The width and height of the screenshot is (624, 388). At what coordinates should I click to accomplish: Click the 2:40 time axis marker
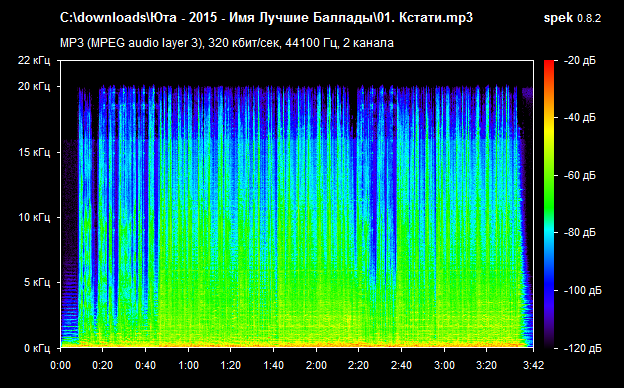click(402, 365)
